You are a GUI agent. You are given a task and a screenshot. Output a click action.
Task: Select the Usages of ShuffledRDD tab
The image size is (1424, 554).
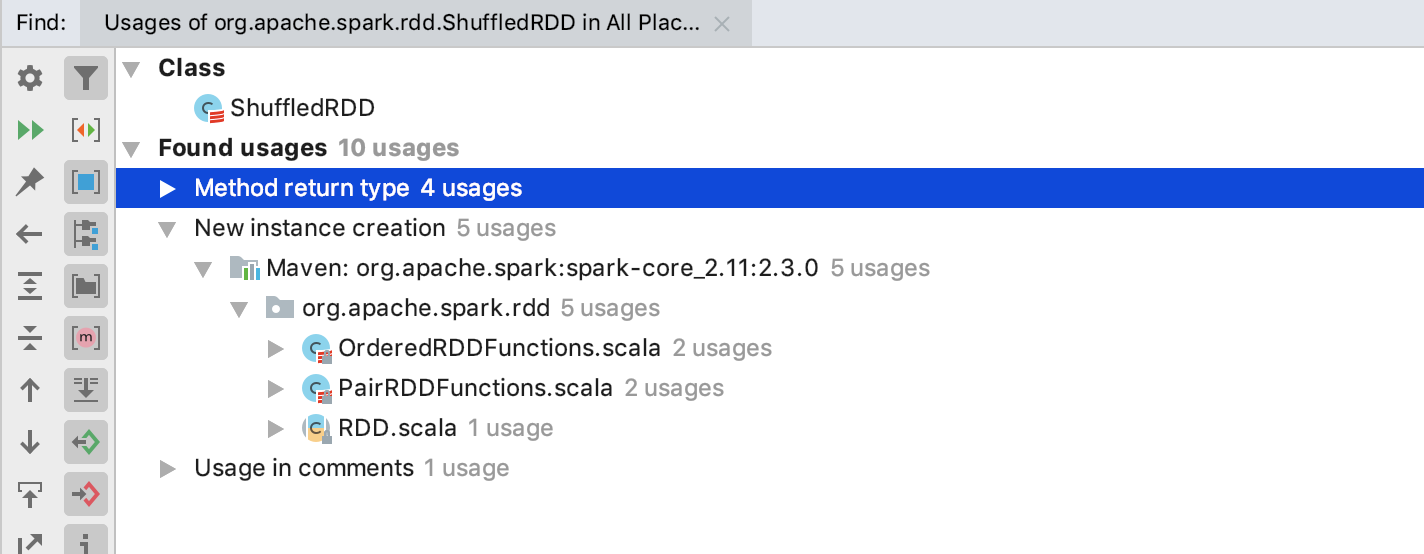coord(402,24)
